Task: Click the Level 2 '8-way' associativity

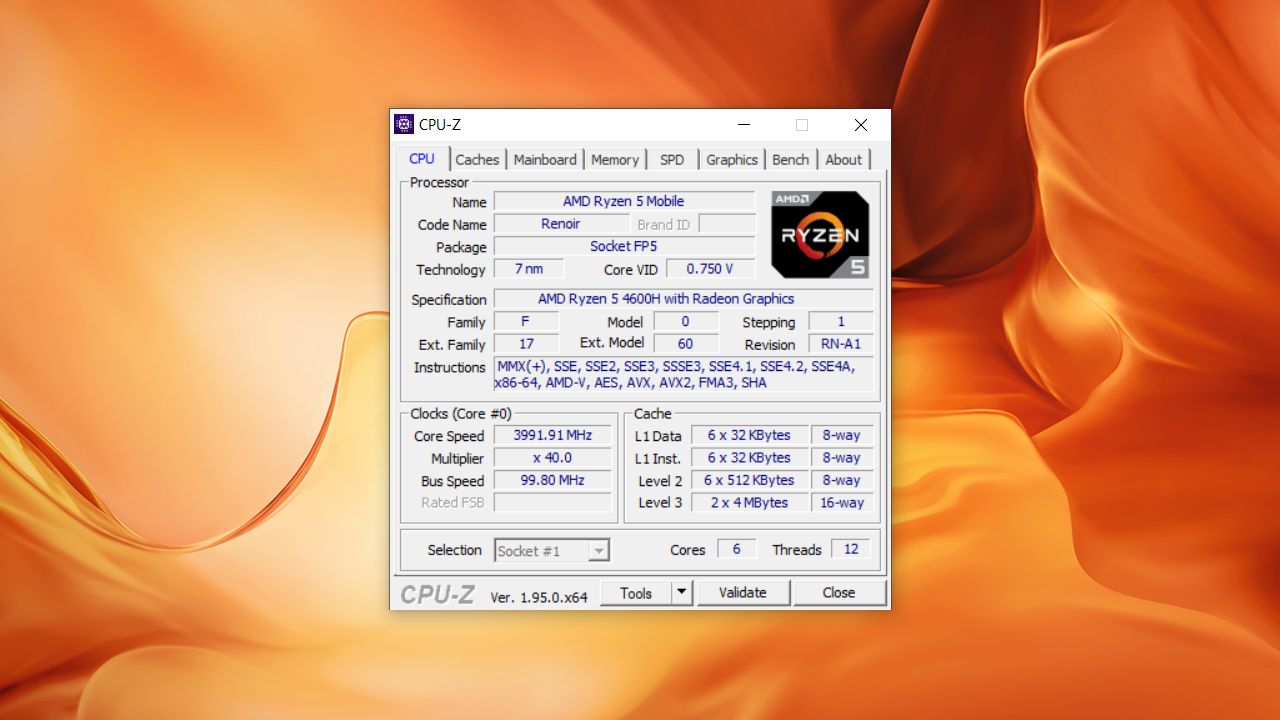Action: (x=842, y=480)
